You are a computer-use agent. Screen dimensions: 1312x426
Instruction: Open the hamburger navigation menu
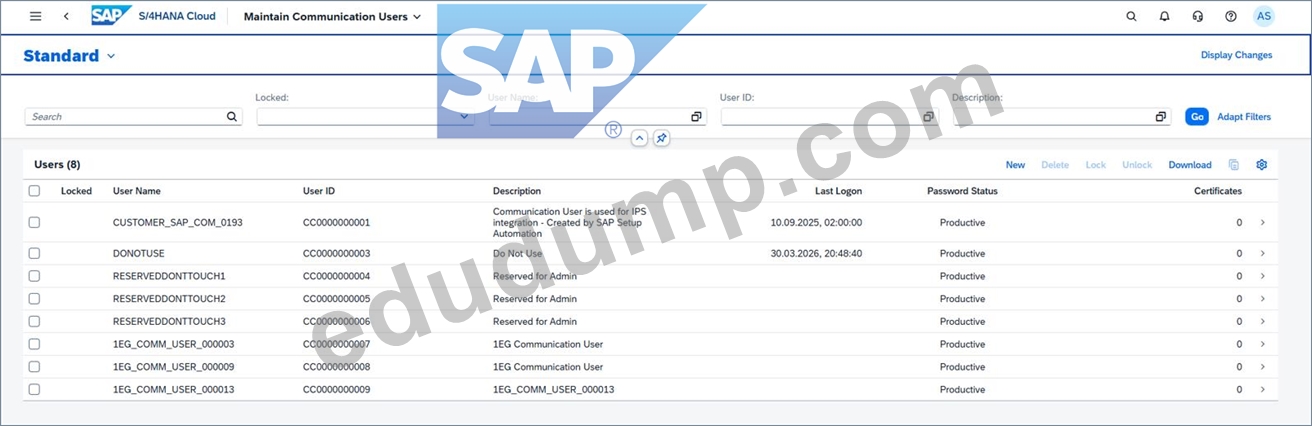(36, 16)
